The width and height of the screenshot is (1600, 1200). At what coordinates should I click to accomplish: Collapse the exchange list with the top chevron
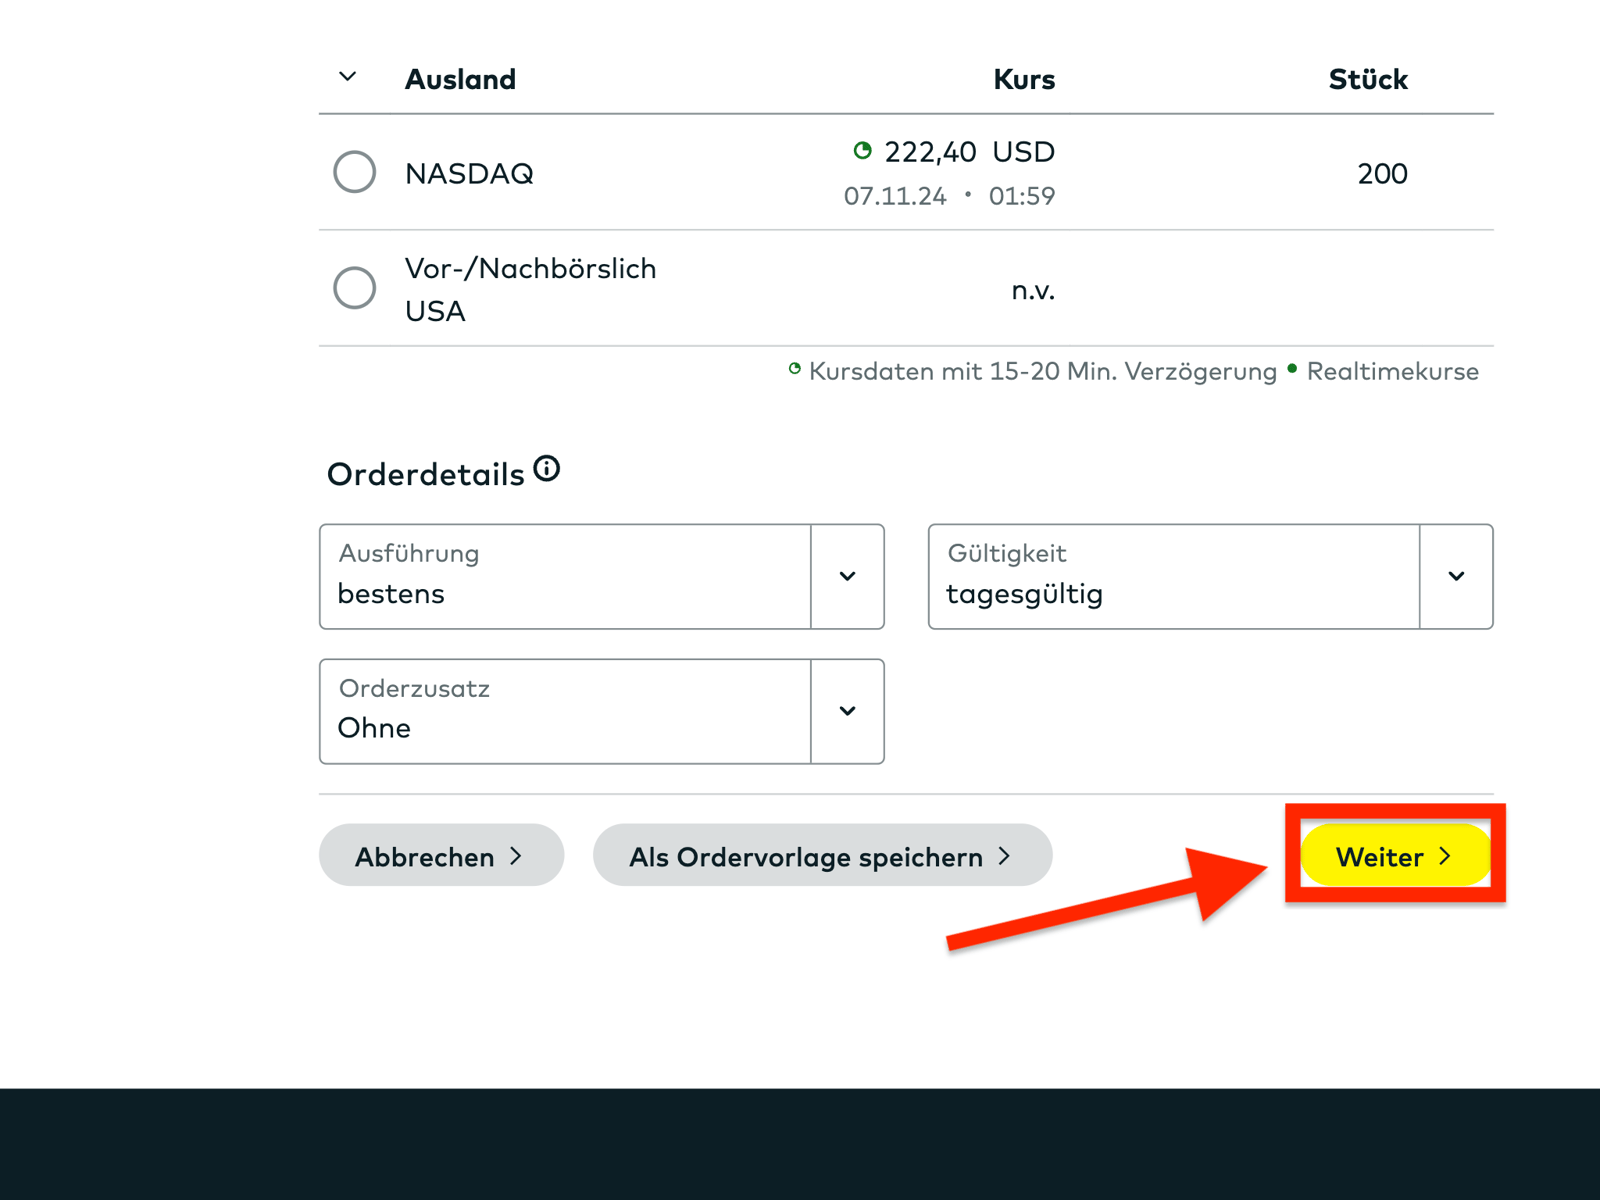346,76
